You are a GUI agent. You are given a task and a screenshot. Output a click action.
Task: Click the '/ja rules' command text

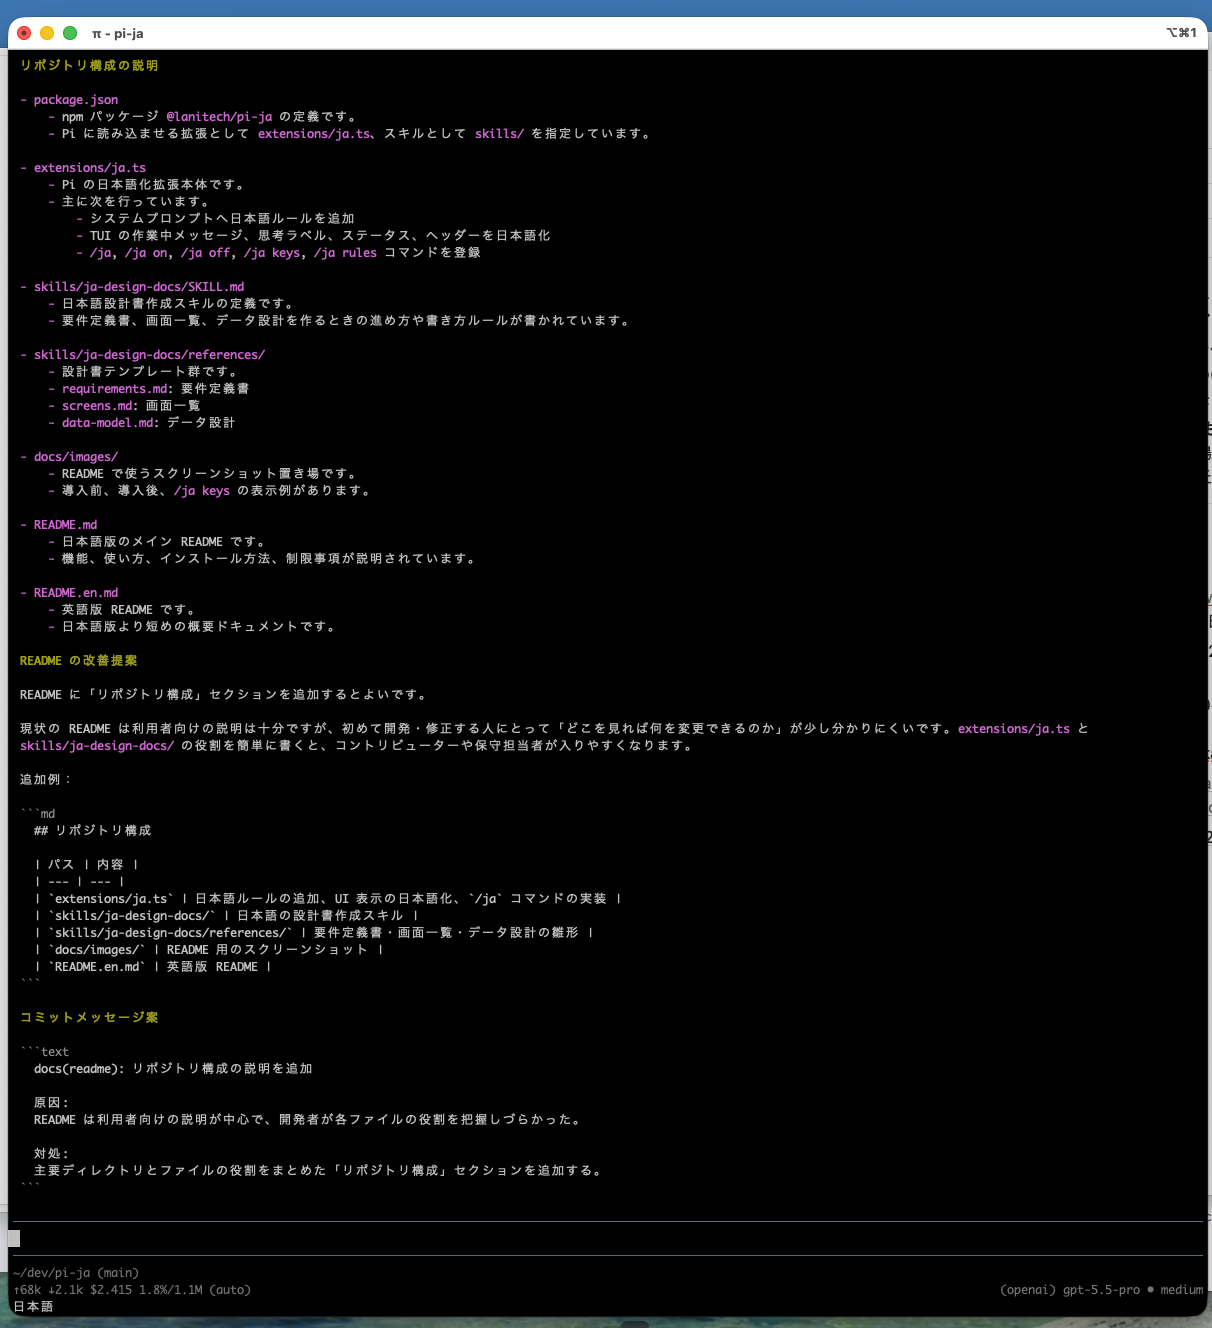coord(345,253)
